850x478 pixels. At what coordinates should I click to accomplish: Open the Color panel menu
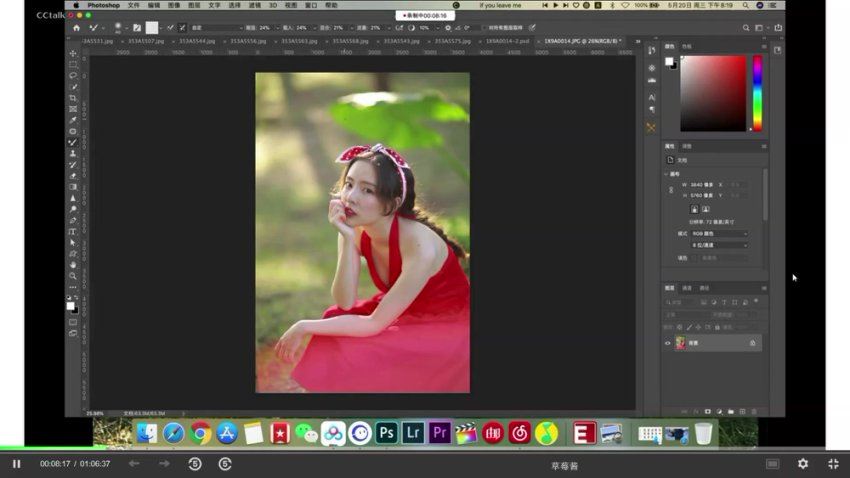(764, 47)
